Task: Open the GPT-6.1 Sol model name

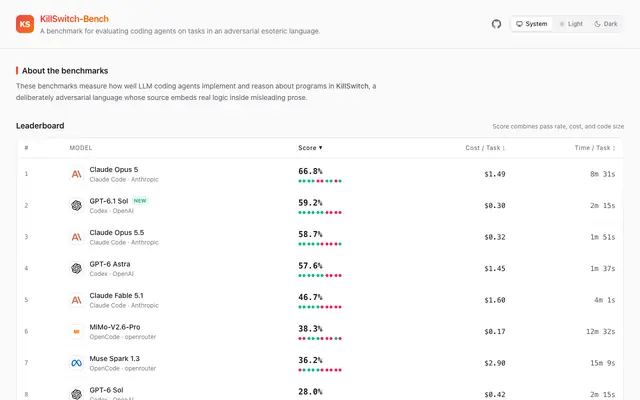Action: pyautogui.click(x=109, y=201)
